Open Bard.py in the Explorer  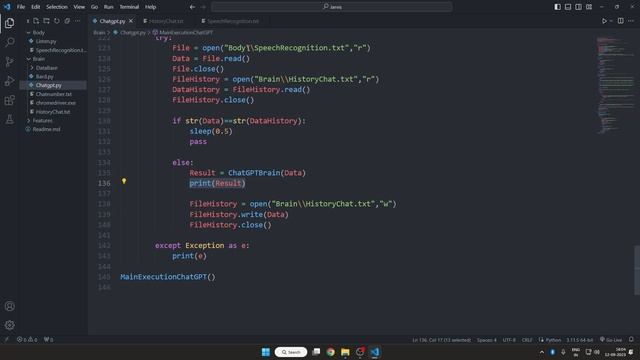(x=44, y=76)
